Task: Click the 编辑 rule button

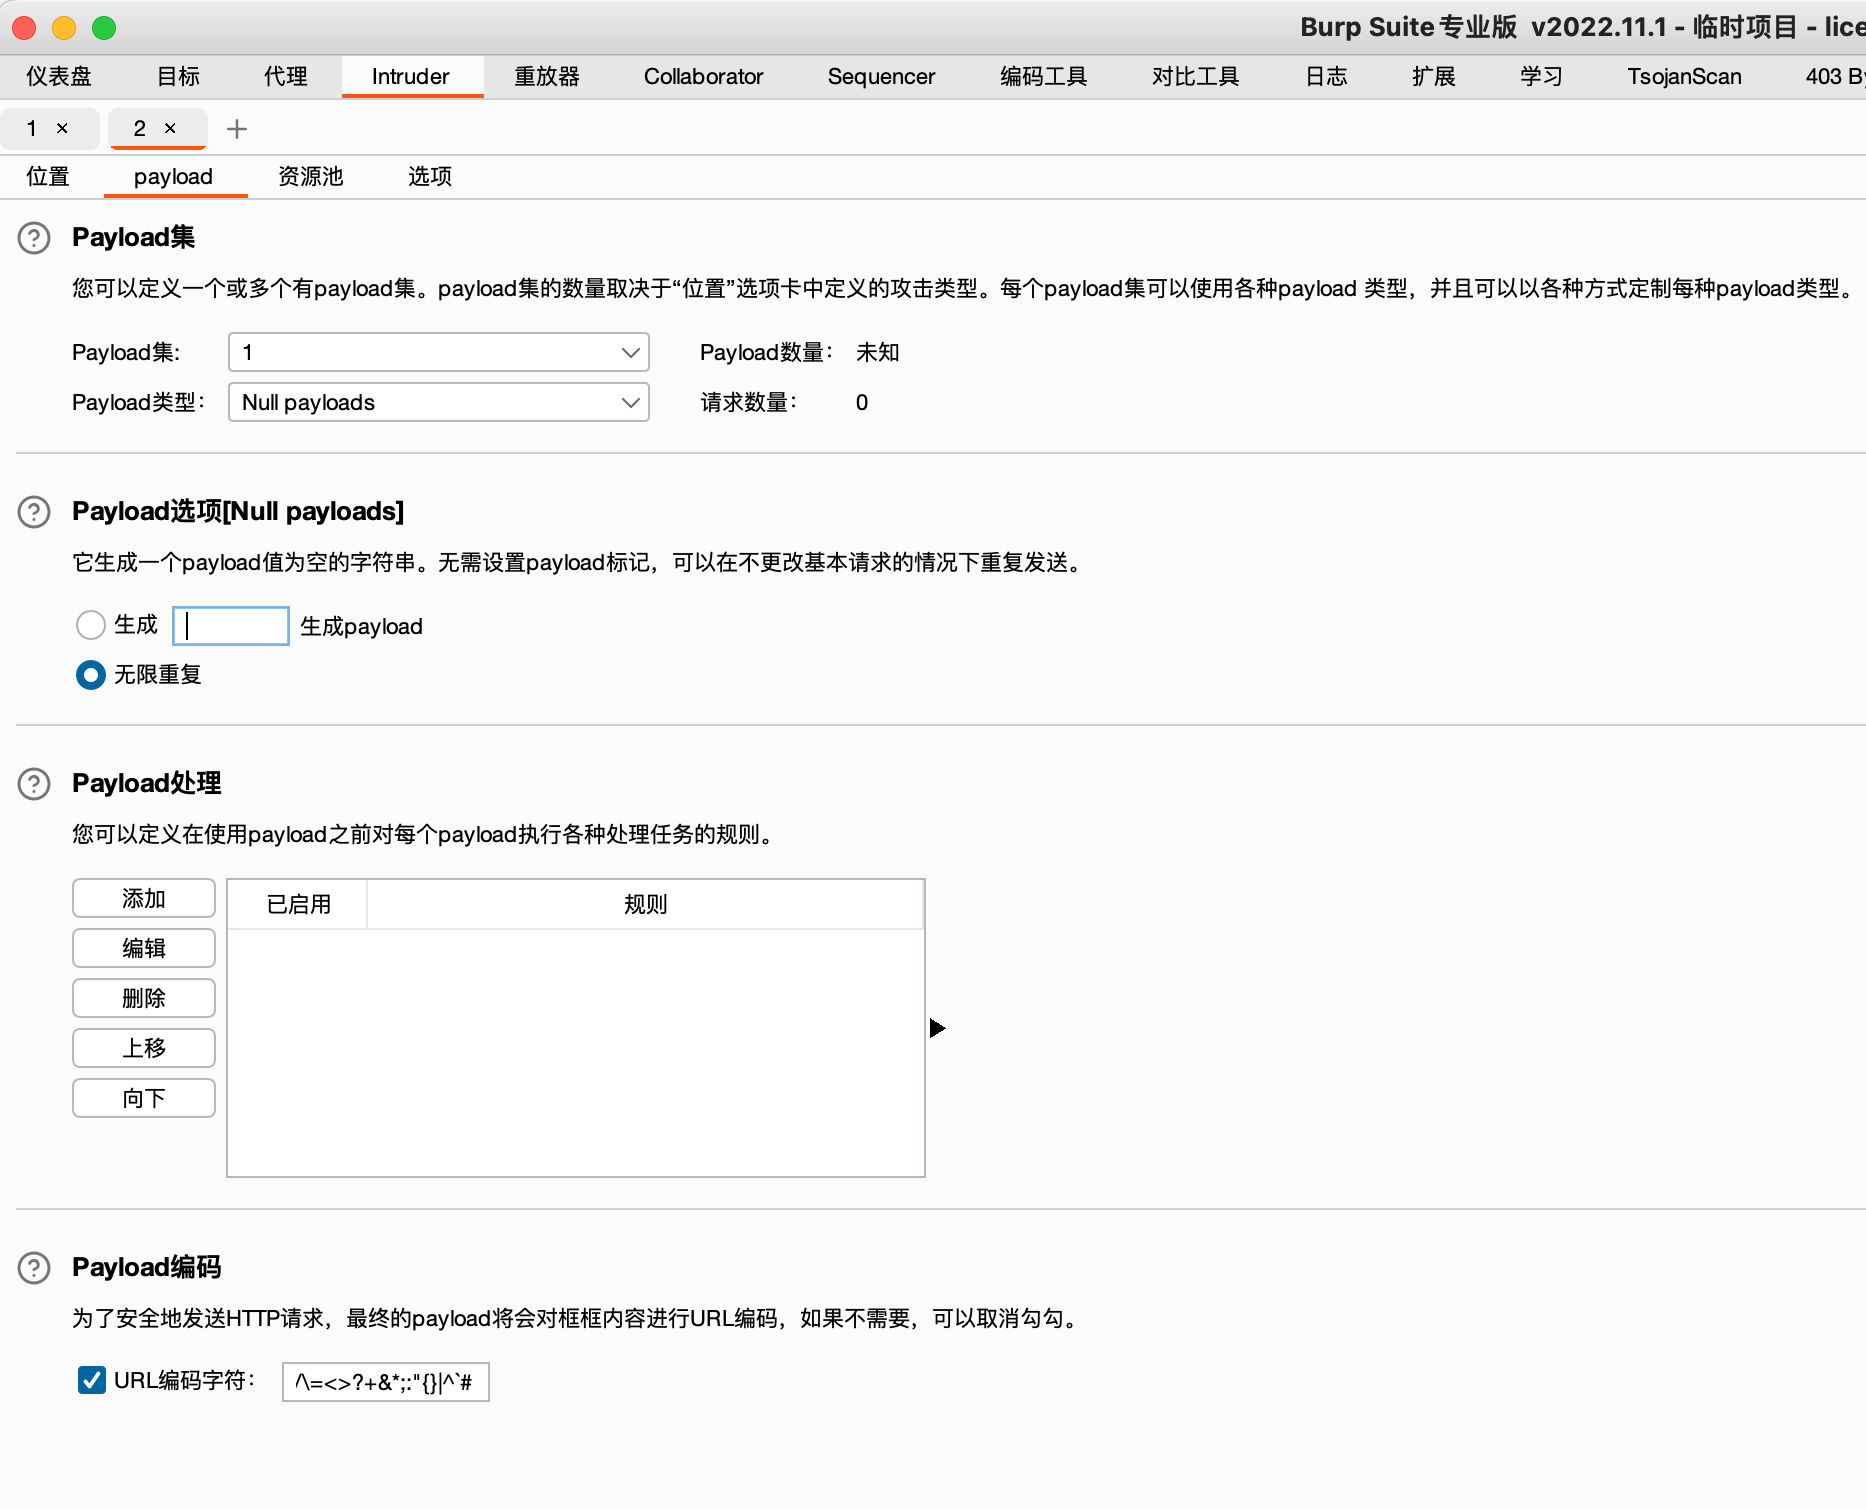Action: [x=144, y=948]
